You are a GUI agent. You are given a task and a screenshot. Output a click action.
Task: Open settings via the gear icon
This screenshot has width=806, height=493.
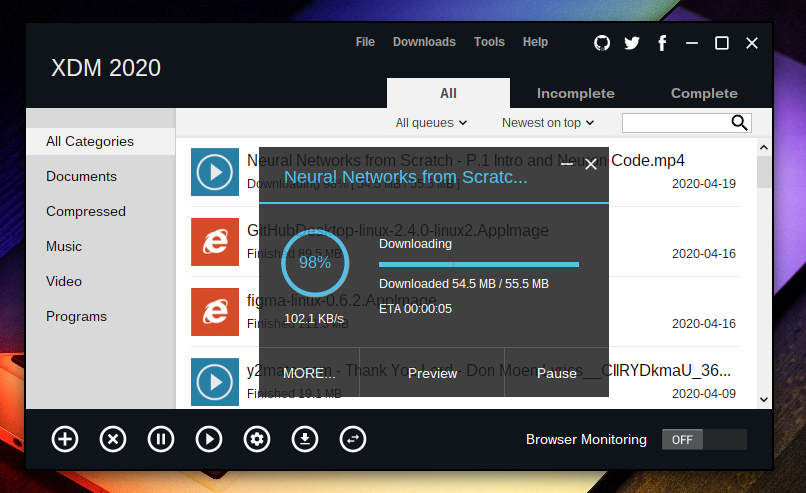[257, 439]
